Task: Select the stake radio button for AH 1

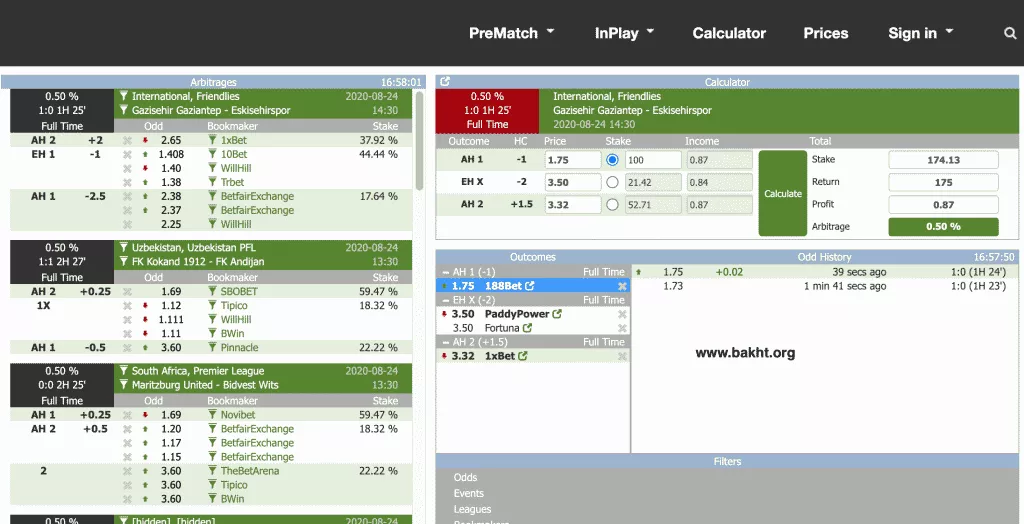Action: coord(613,160)
